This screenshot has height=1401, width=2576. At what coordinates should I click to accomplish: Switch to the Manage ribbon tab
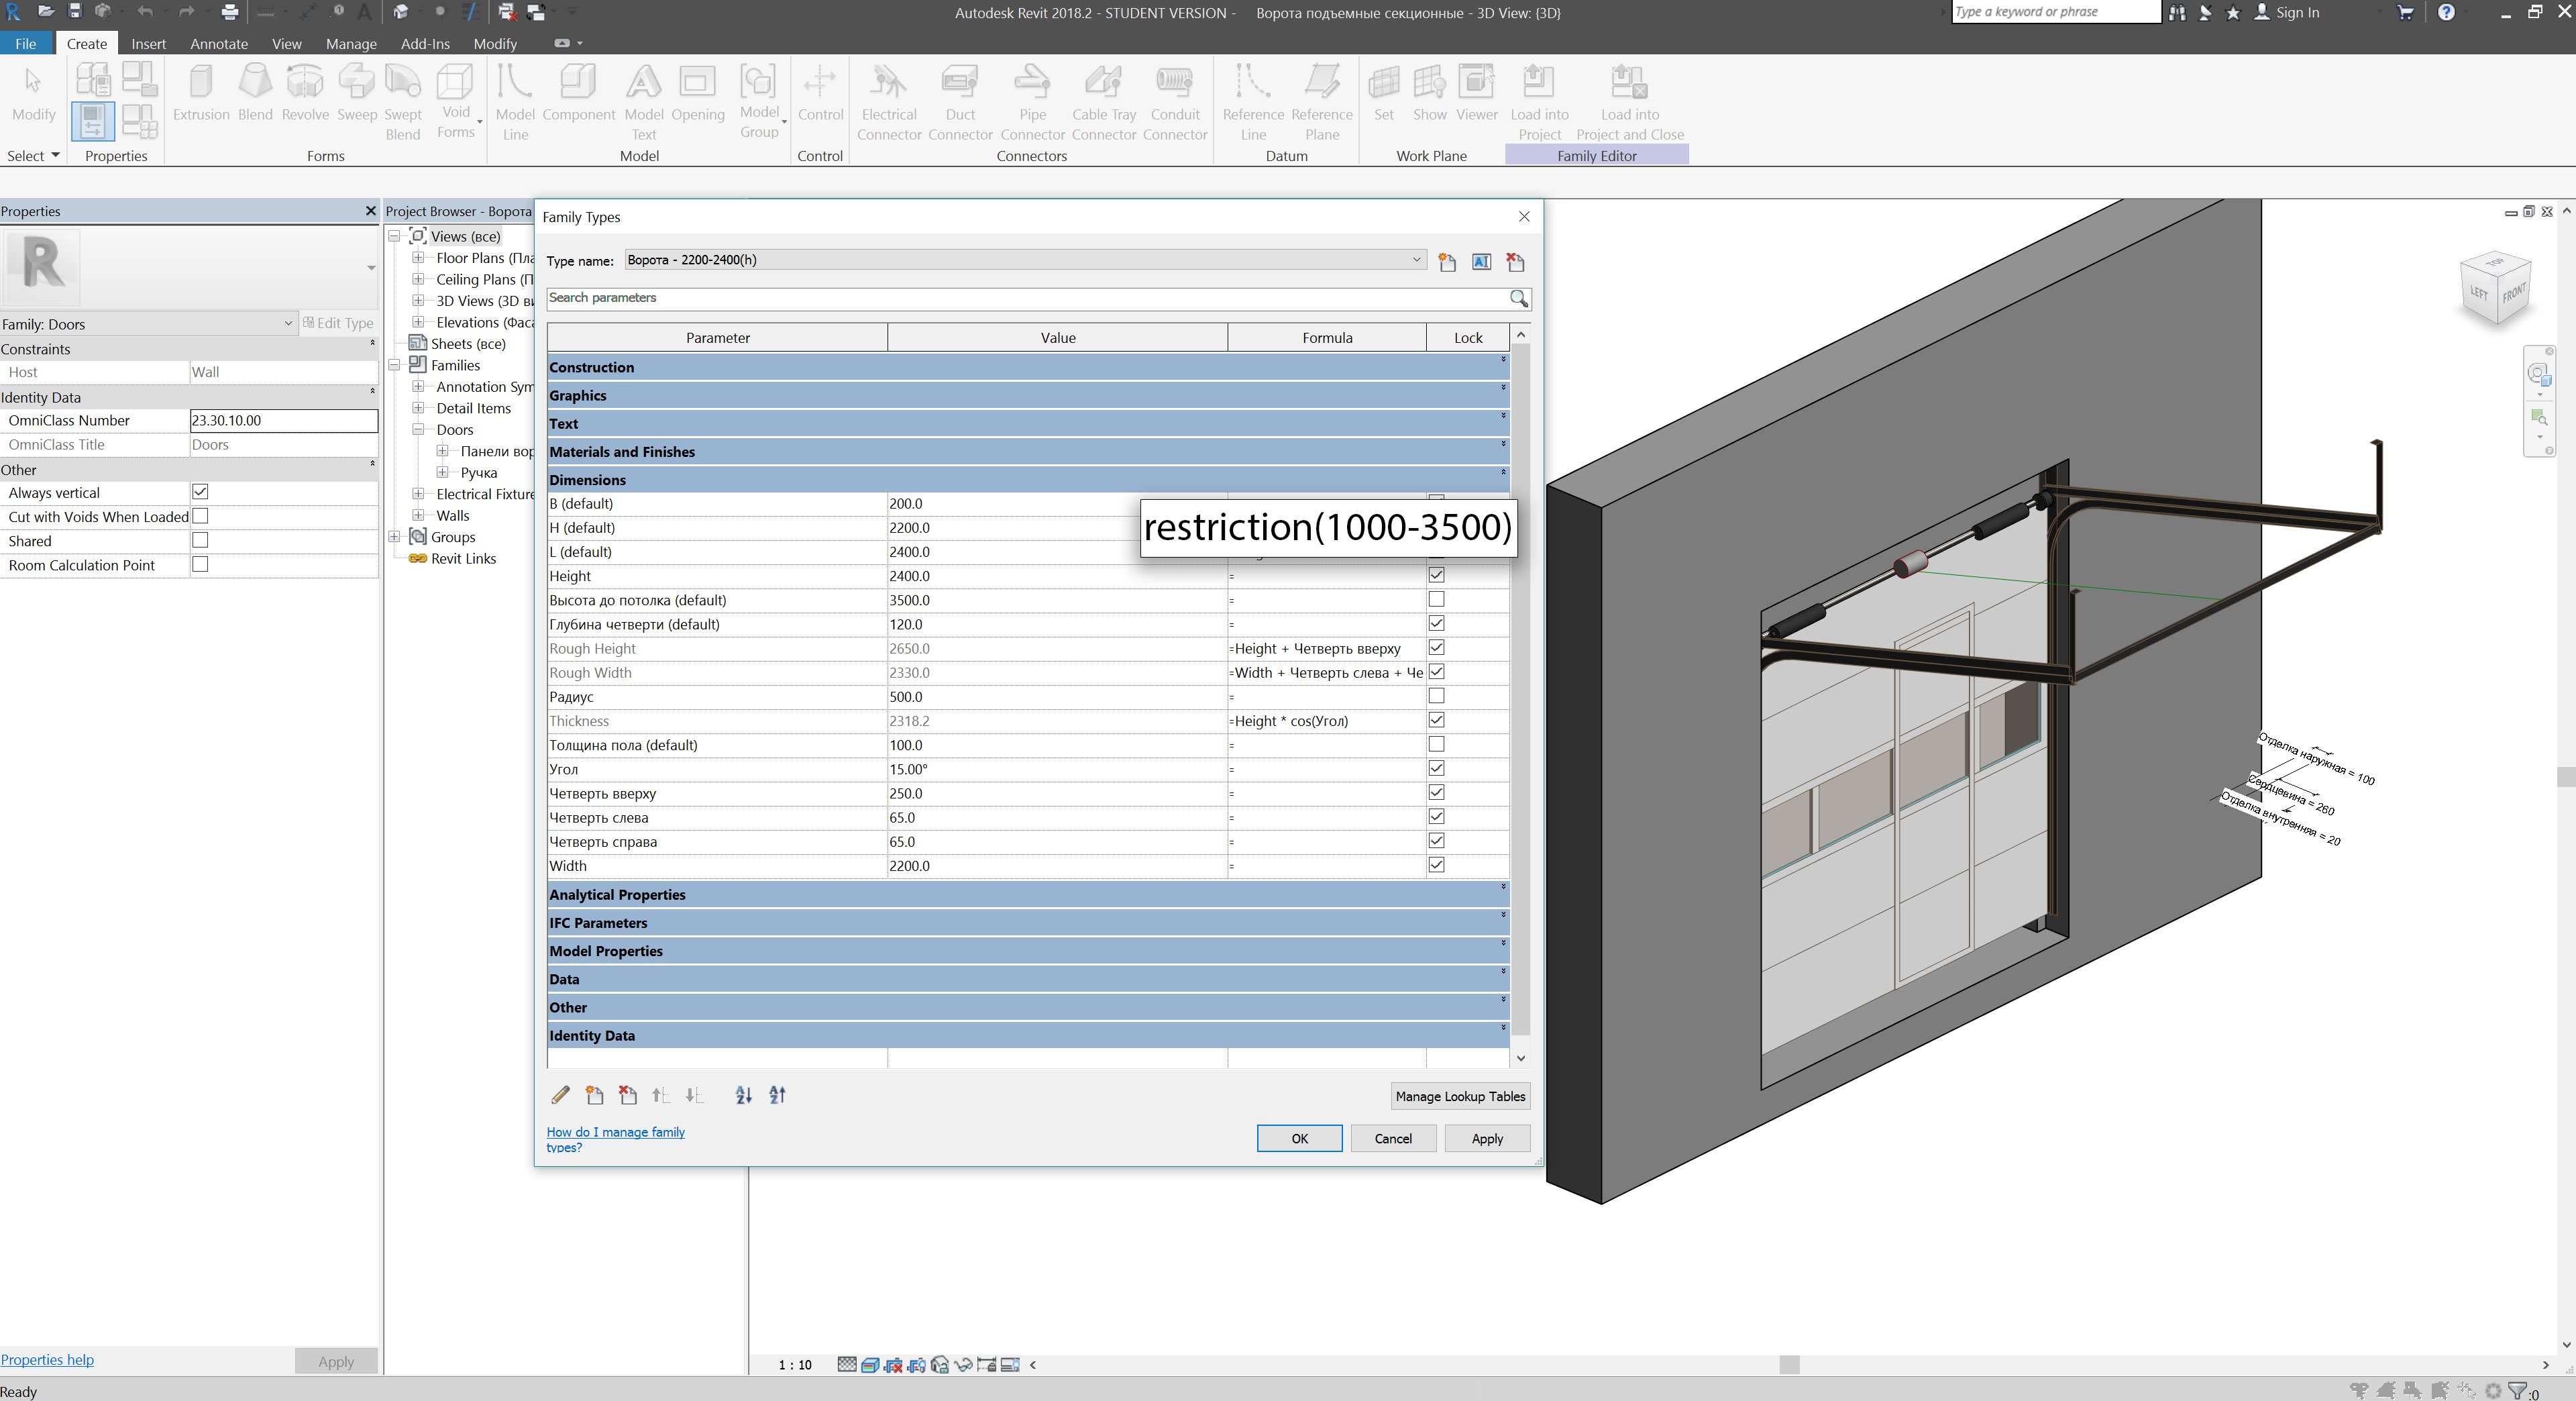(x=351, y=44)
